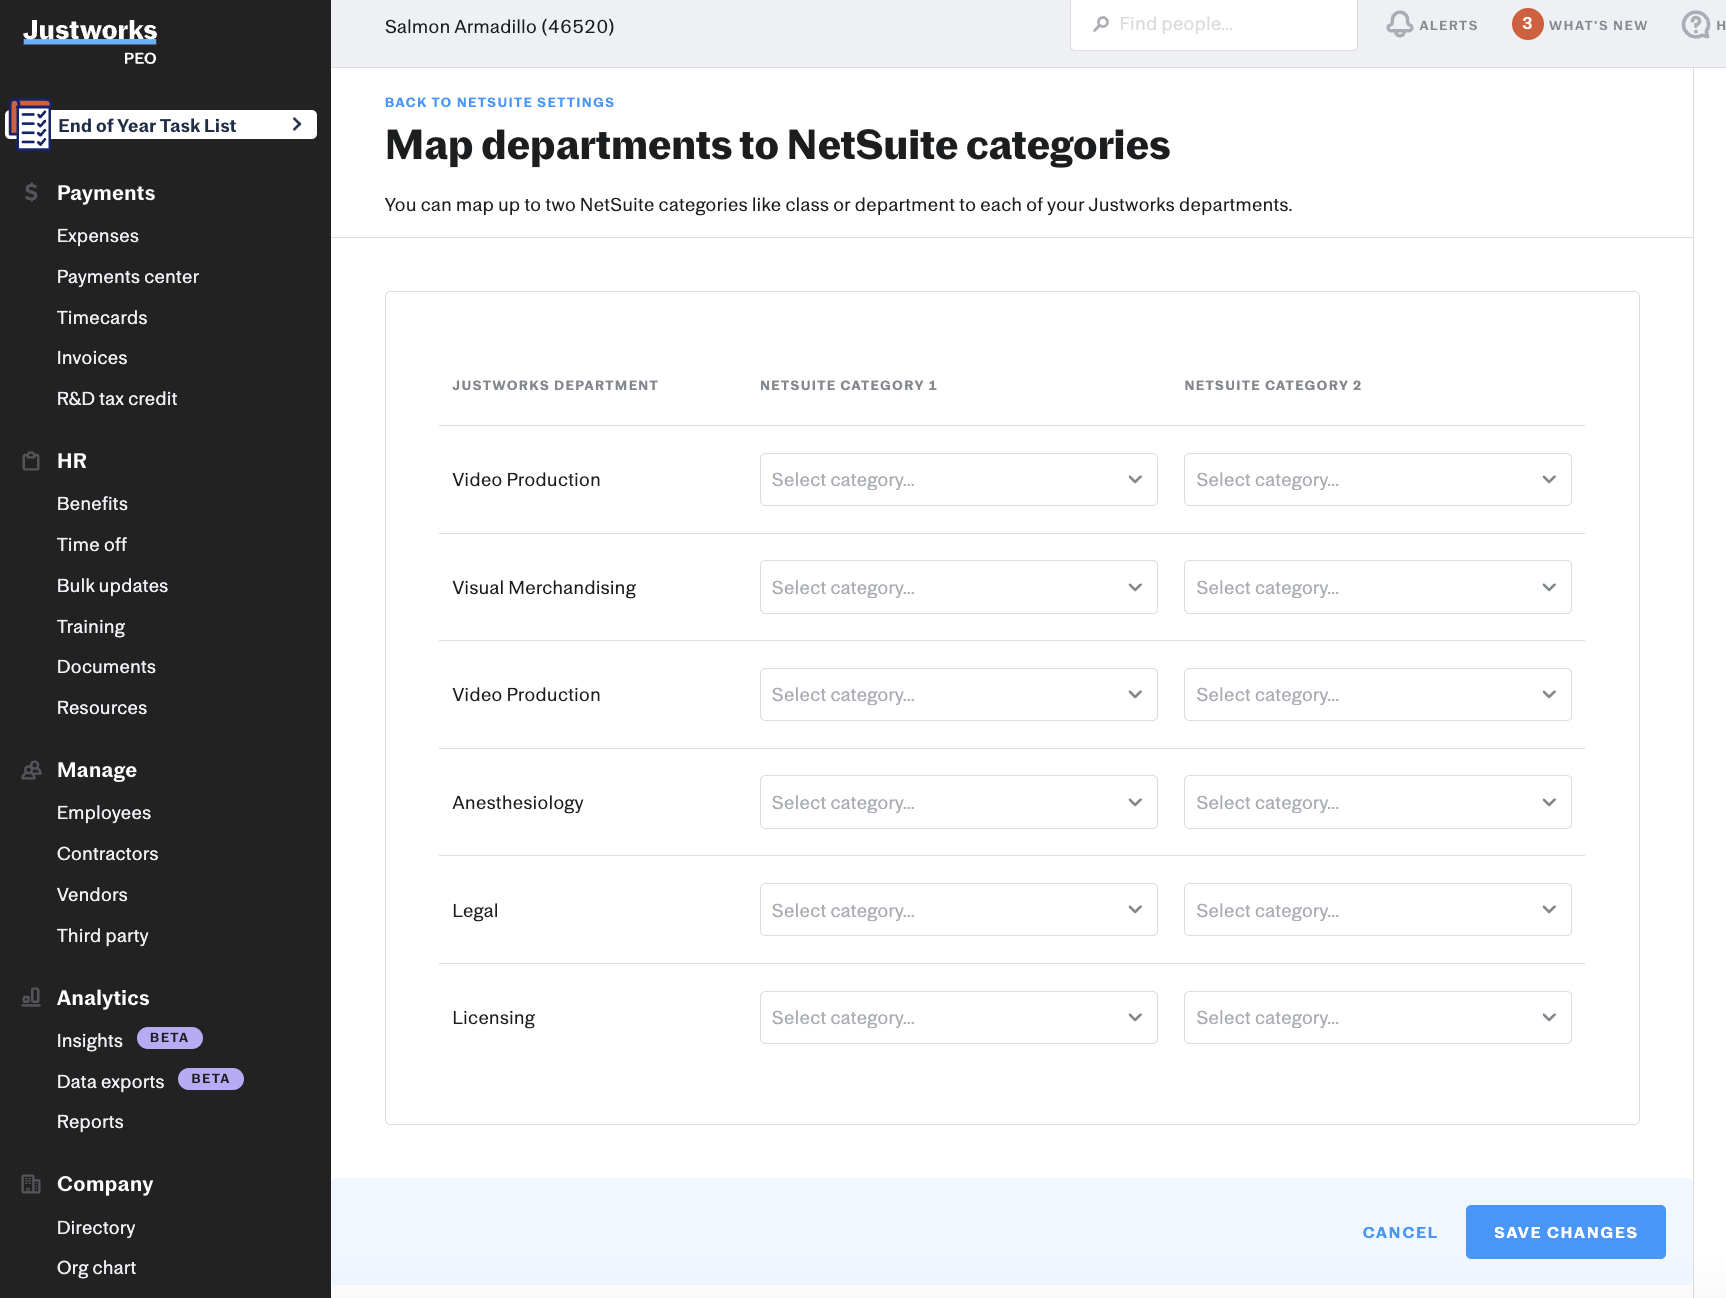Viewport: 1726px width, 1298px height.
Task: Click the Payments dollar sign icon
Action: [x=31, y=192]
